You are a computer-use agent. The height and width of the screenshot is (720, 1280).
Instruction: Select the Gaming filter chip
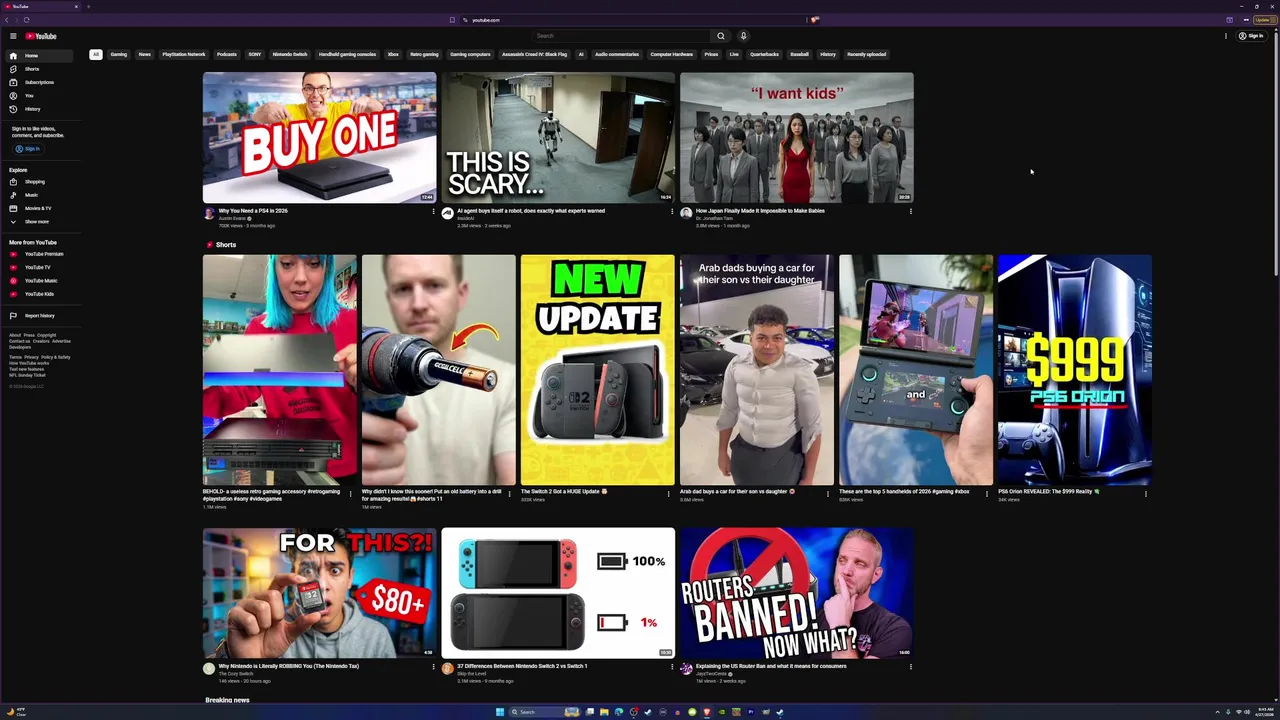pyautogui.click(x=119, y=54)
